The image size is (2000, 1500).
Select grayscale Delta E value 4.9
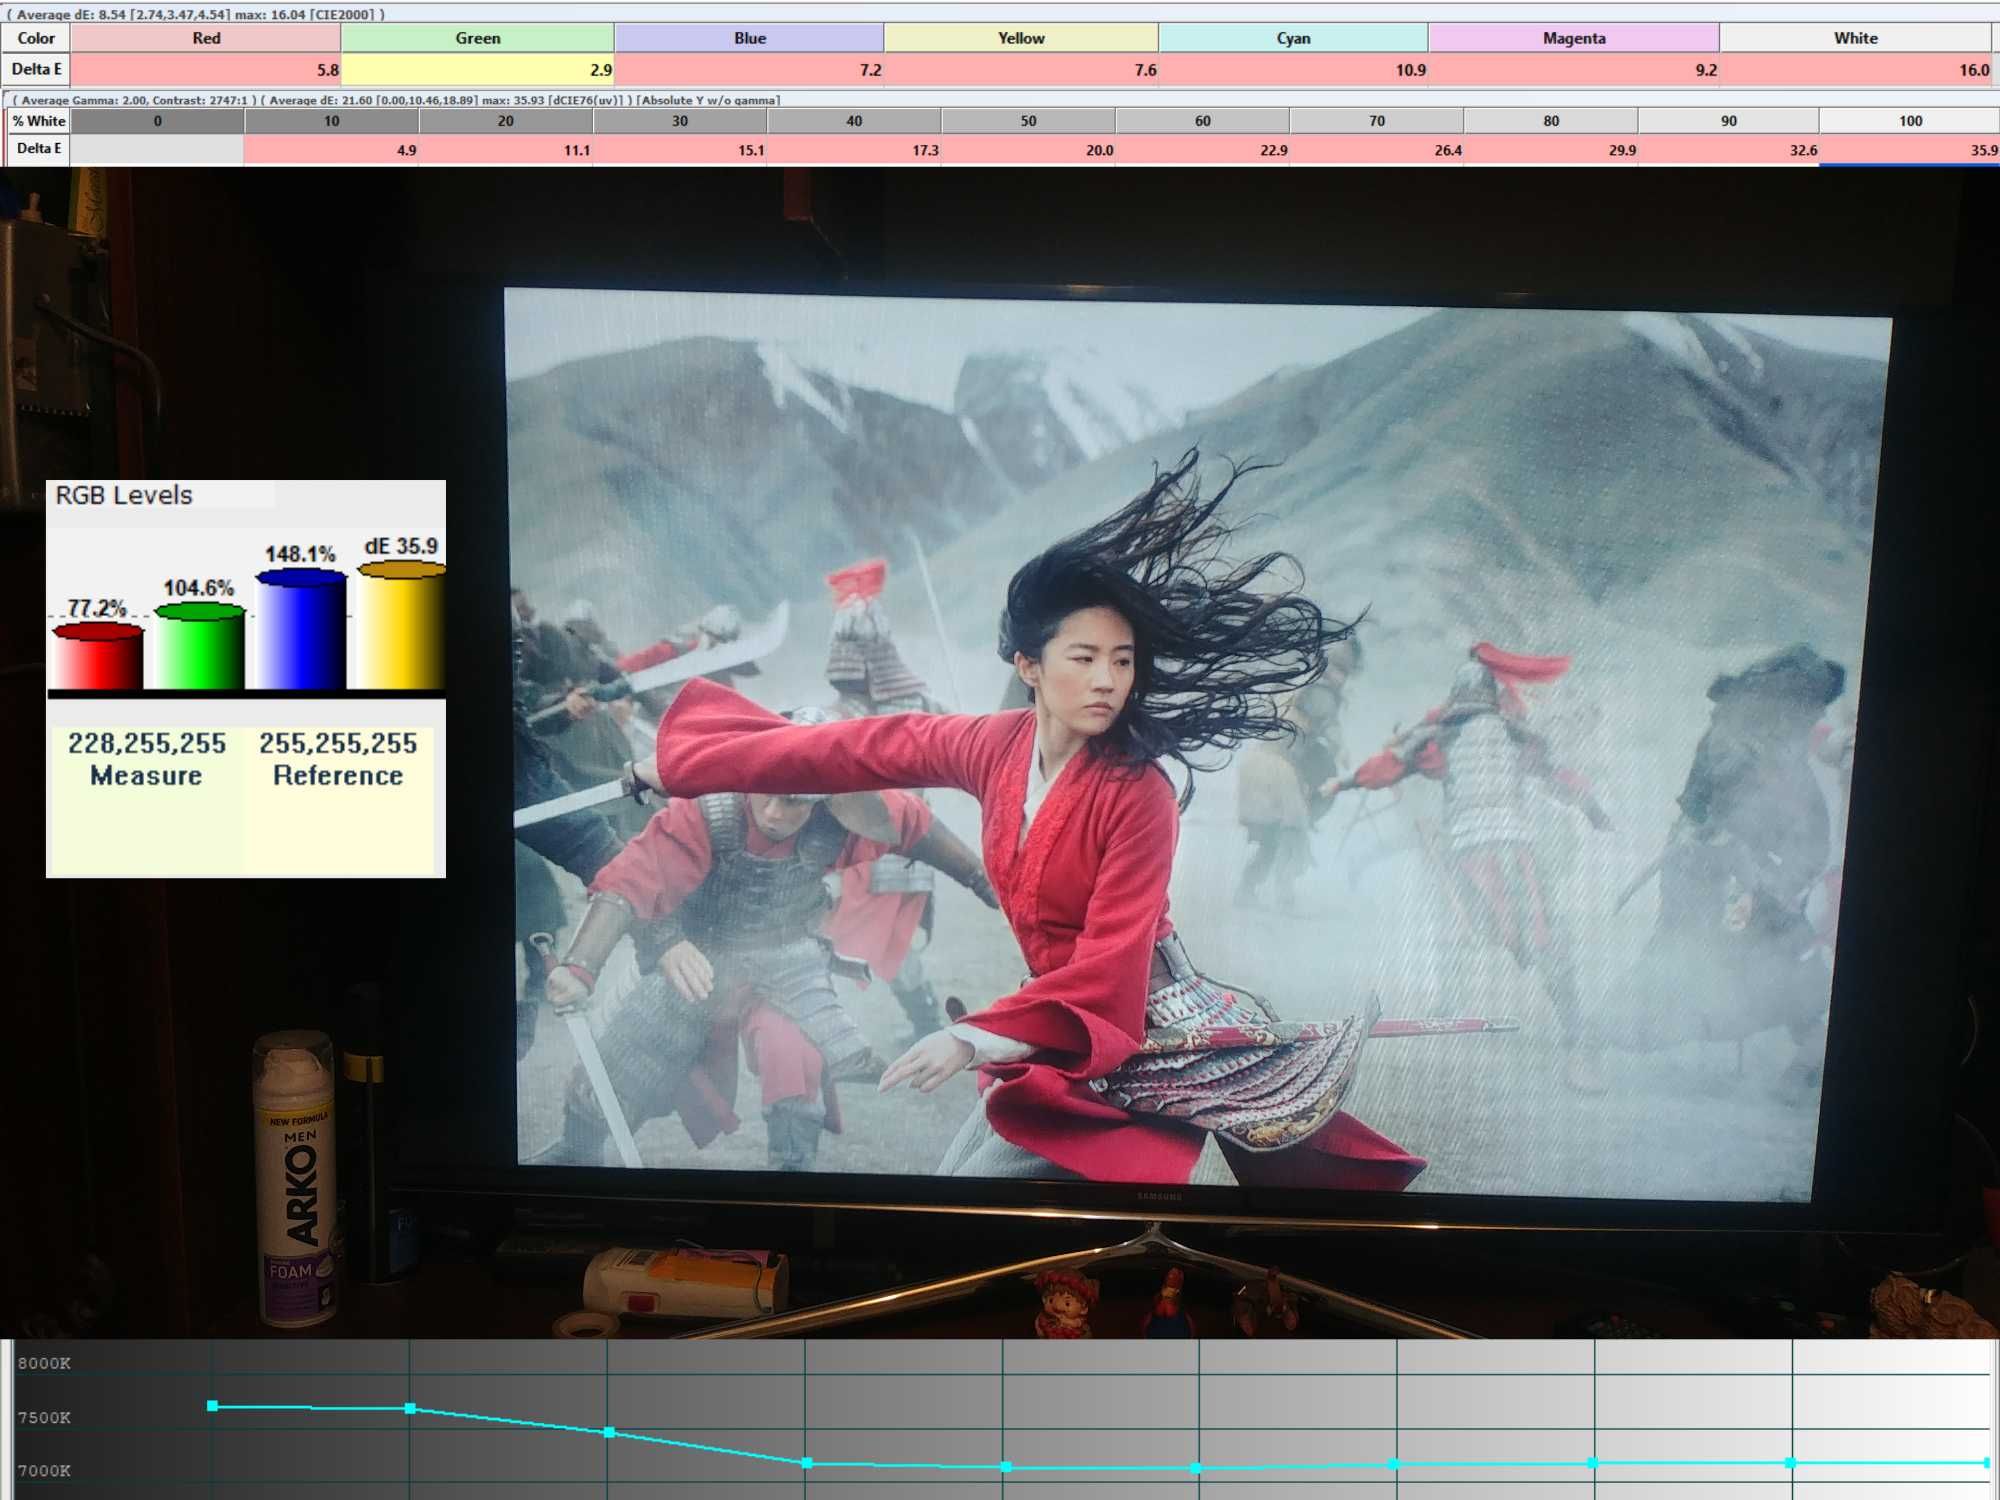(x=332, y=150)
